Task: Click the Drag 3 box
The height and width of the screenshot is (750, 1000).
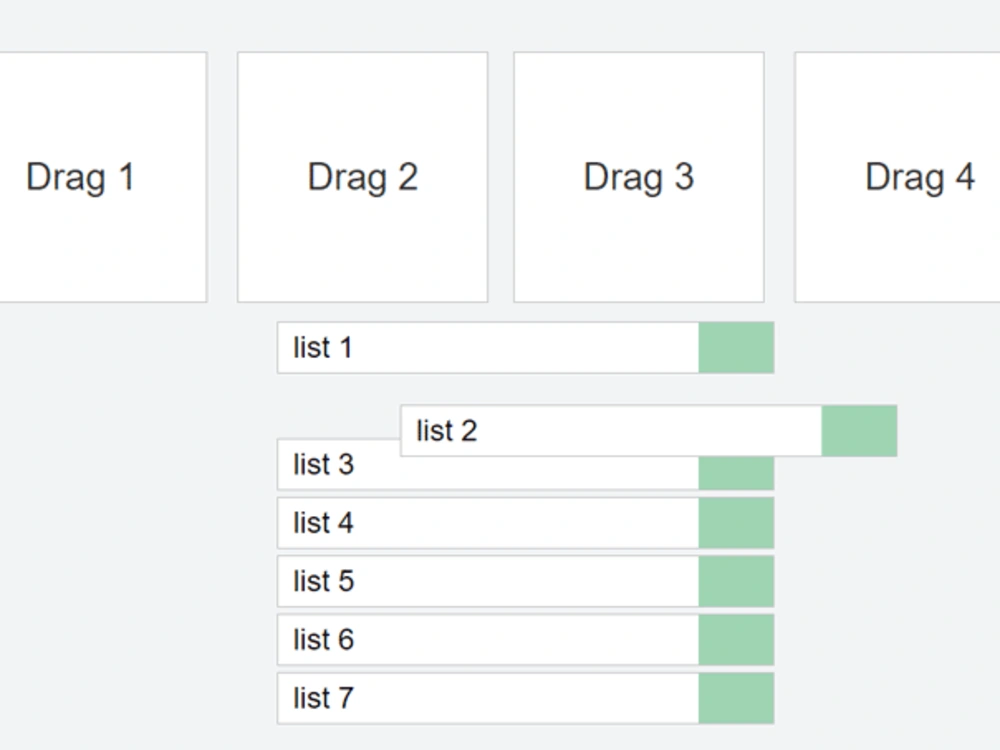Action: pos(638,177)
